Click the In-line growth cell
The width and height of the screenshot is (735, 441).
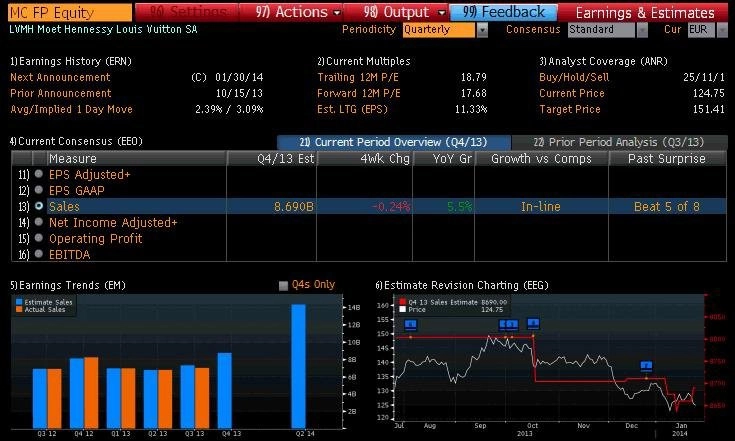(540, 207)
